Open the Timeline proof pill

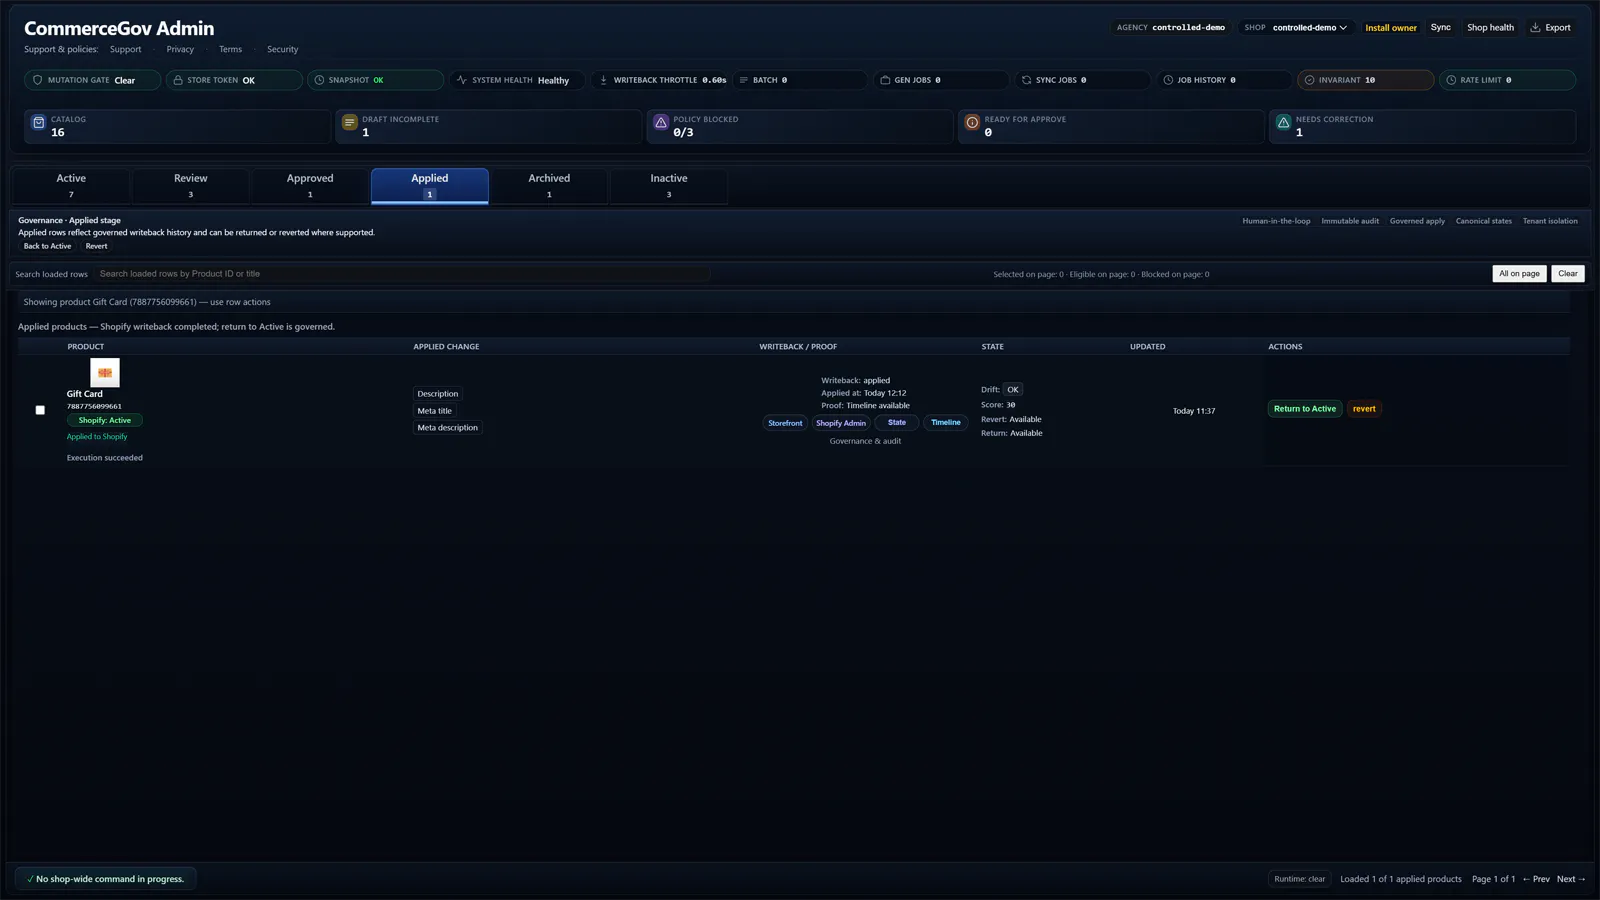click(946, 423)
